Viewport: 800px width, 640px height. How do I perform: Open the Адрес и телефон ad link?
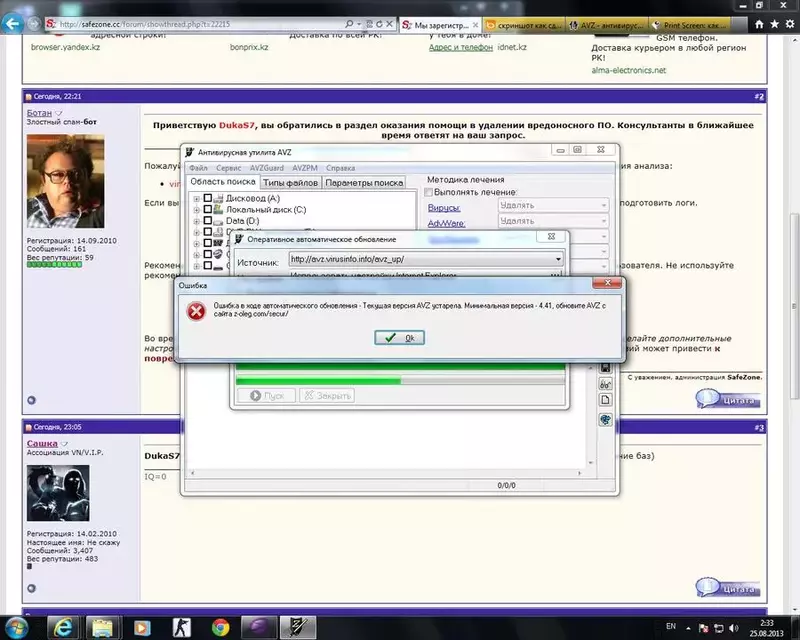[461, 47]
